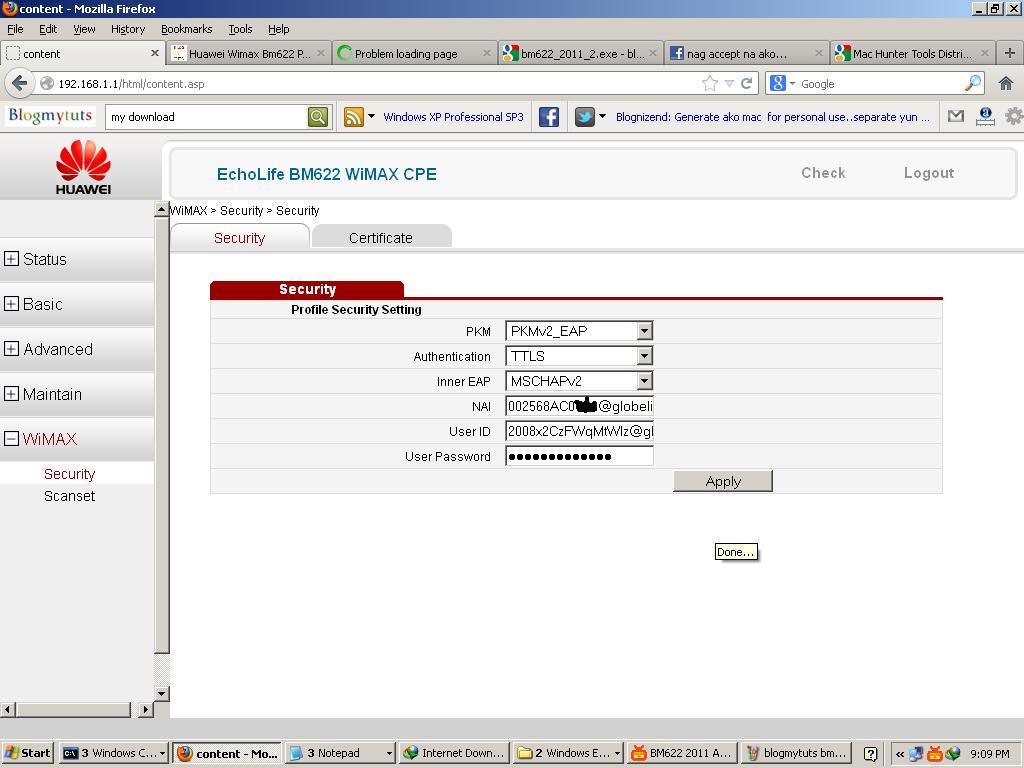Click the Apply button
Viewport: 1024px width, 768px height.
[x=723, y=481]
